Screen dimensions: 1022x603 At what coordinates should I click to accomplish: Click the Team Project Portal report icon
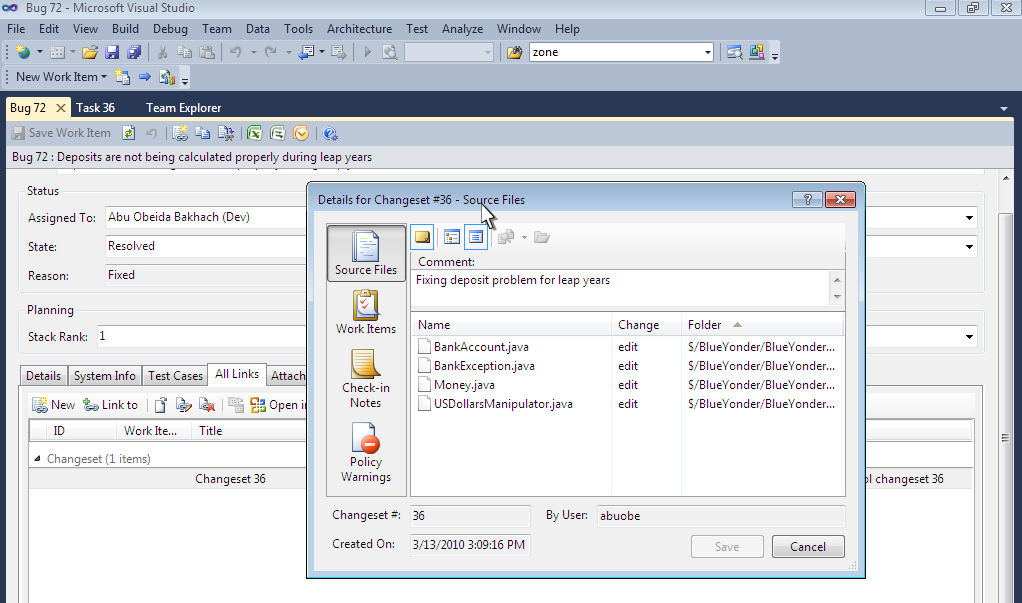click(x=167, y=77)
